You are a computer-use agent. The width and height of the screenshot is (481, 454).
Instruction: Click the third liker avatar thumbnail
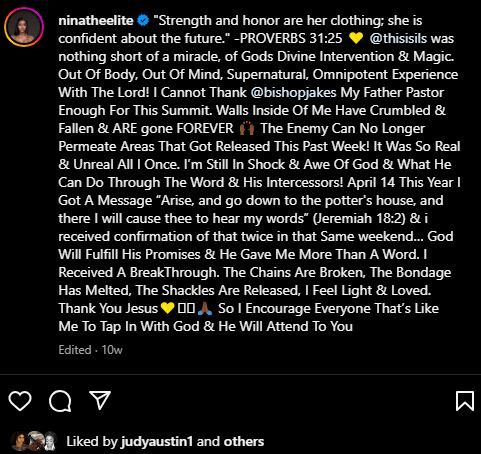[x=50, y=441]
